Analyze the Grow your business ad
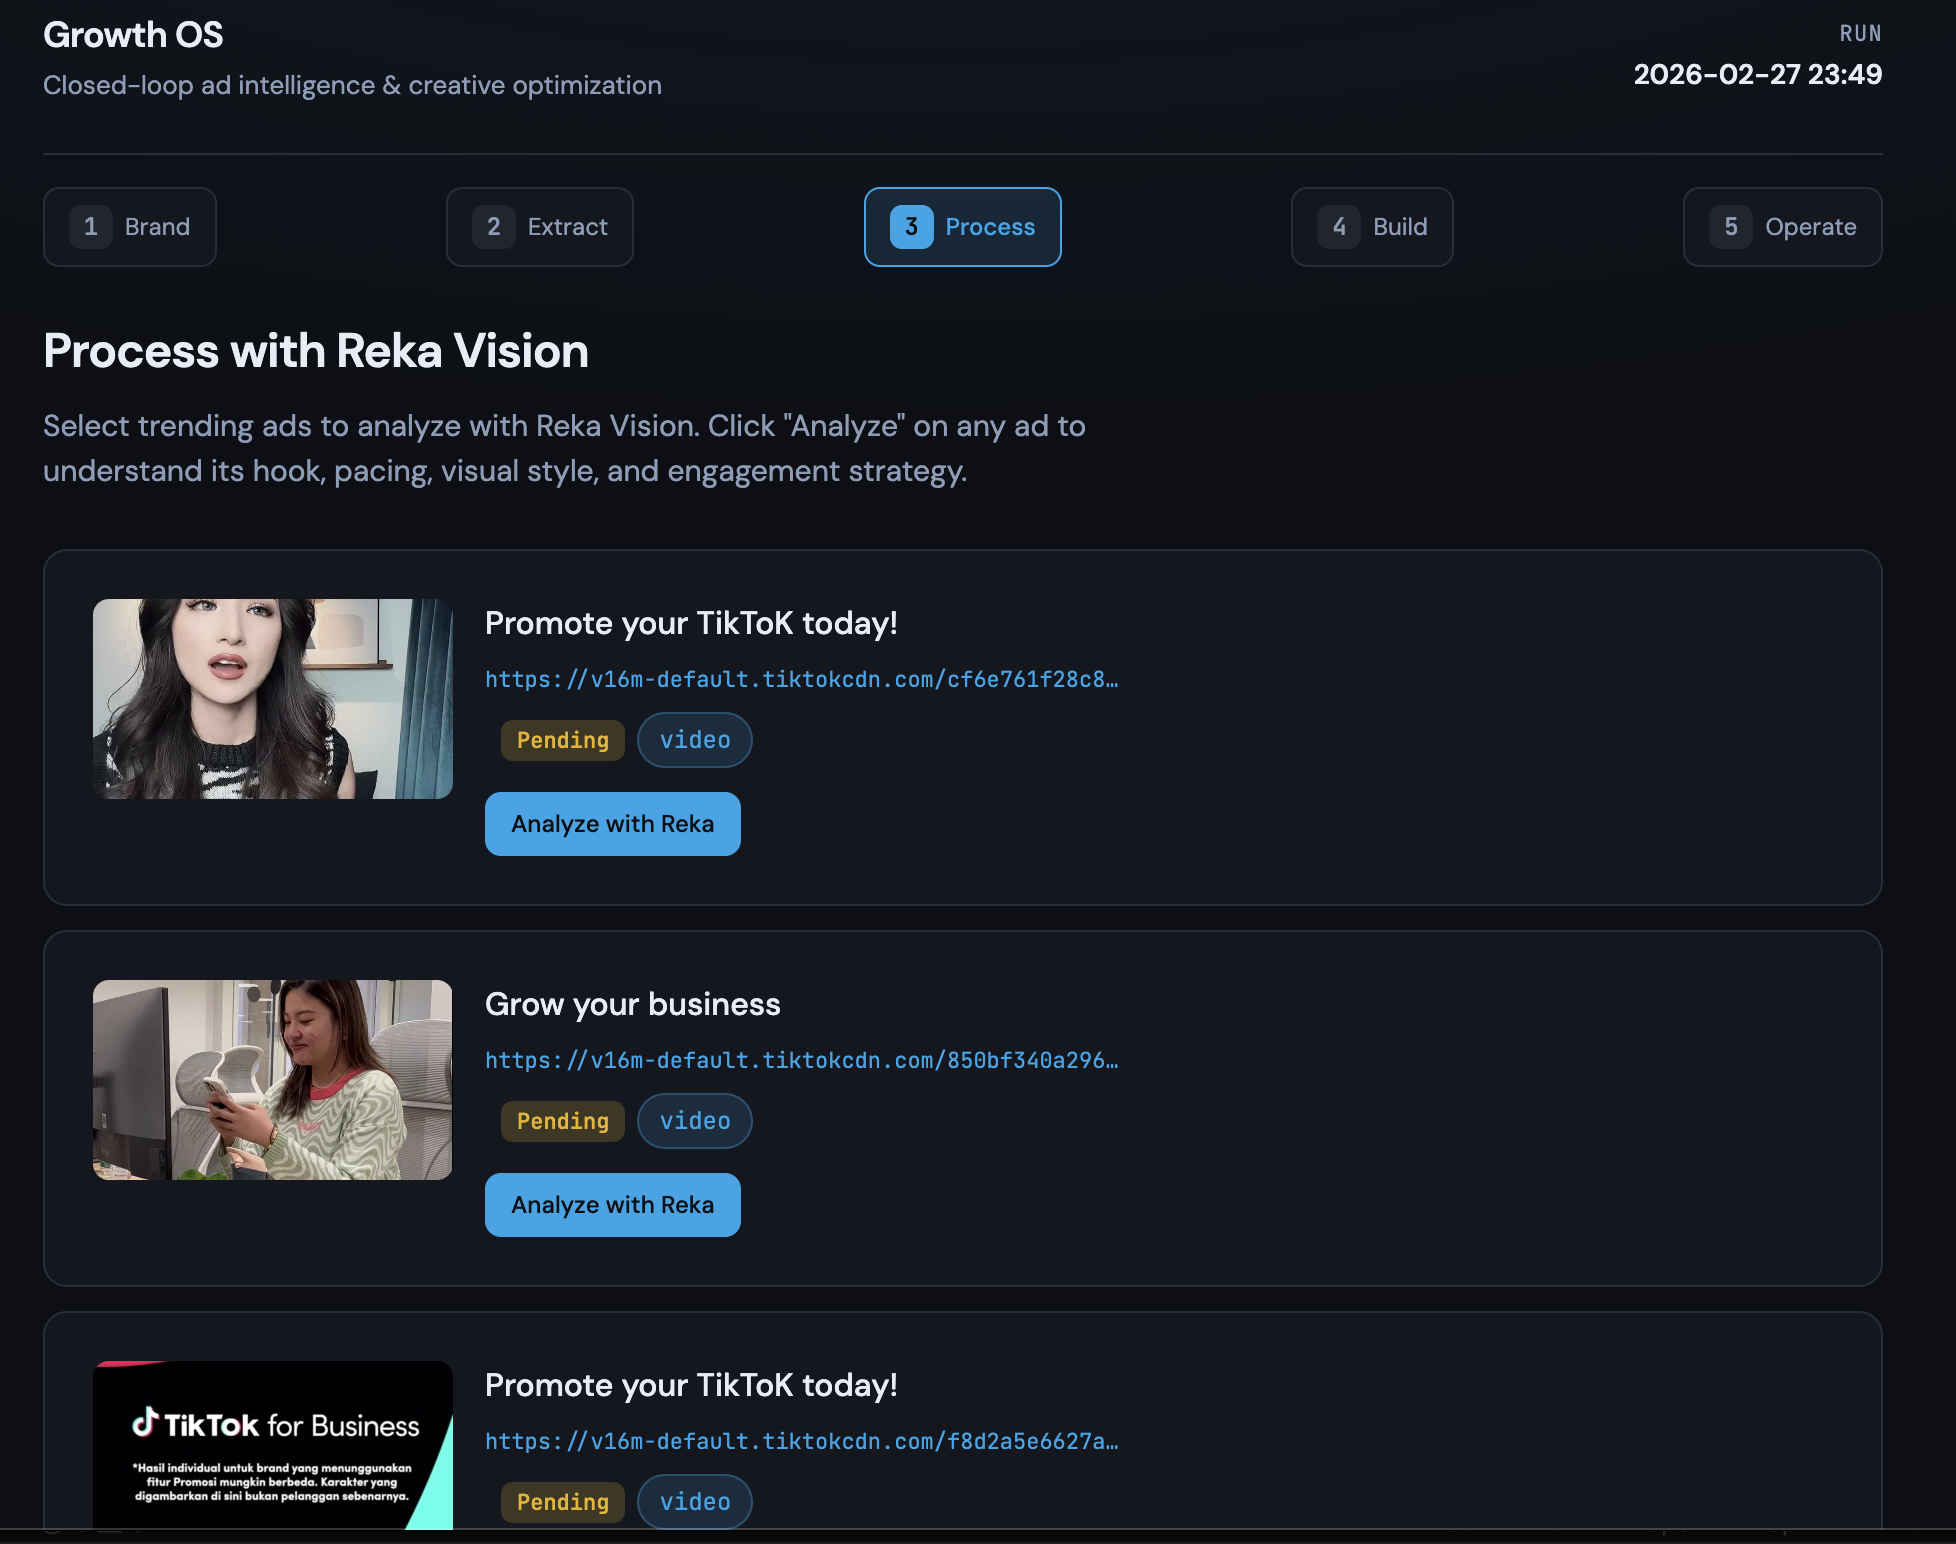This screenshot has height=1544, width=1956. click(x=613, y=1205)
